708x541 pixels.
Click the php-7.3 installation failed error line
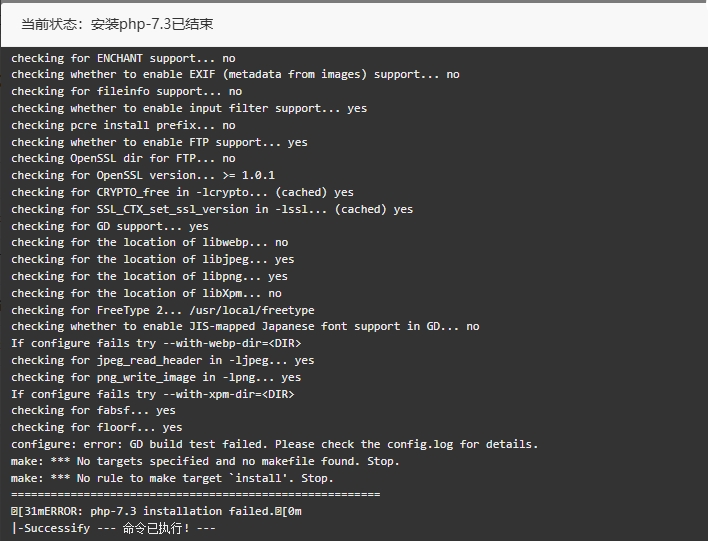coord(156,511)
